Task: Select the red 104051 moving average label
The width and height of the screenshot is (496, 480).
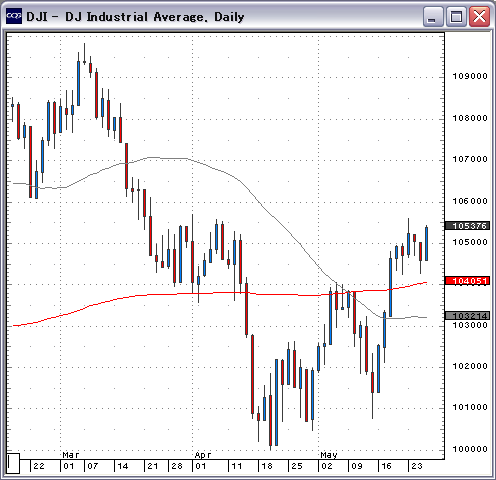Action: [x=467, y=281]
